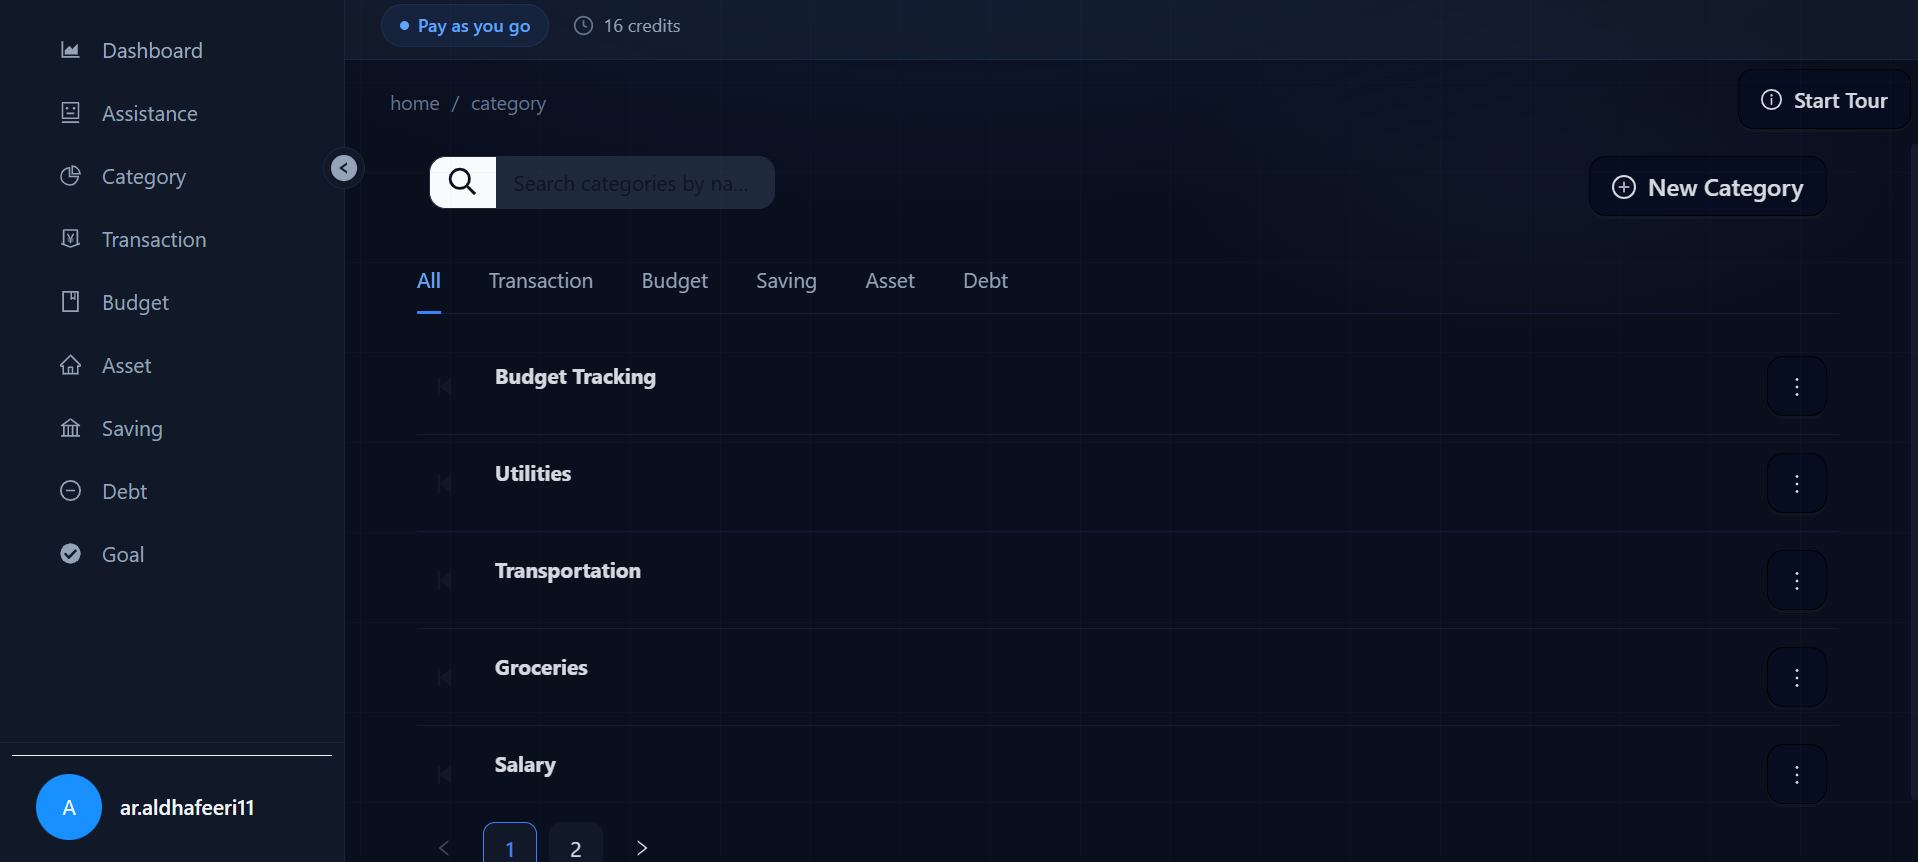Click the Salary category name
Image resolution: width=1918 pixels, height=862 pixels.
525,765
